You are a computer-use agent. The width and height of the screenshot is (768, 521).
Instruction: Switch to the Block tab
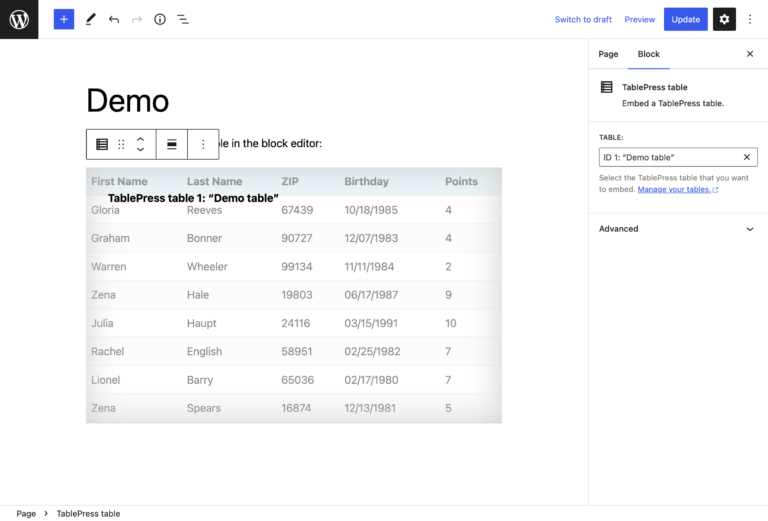[x=649, y=54]
